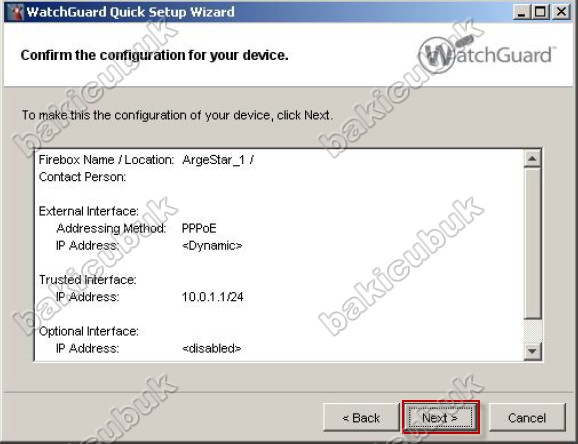Viewport: 578px width, 444px height.
Task: Select the PPPoE addressing method text
Action: 199,229
